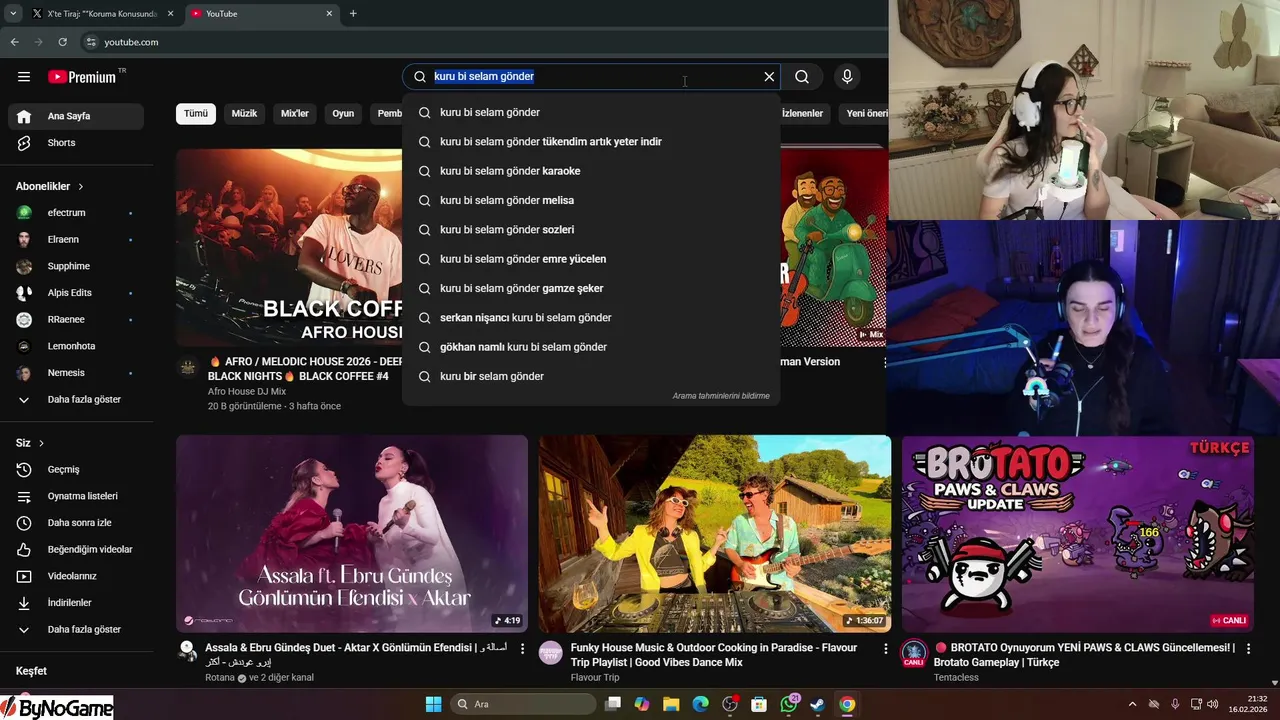
Task: Select suggestion 'tükendim artık yeter indir'
Action: 591,142
